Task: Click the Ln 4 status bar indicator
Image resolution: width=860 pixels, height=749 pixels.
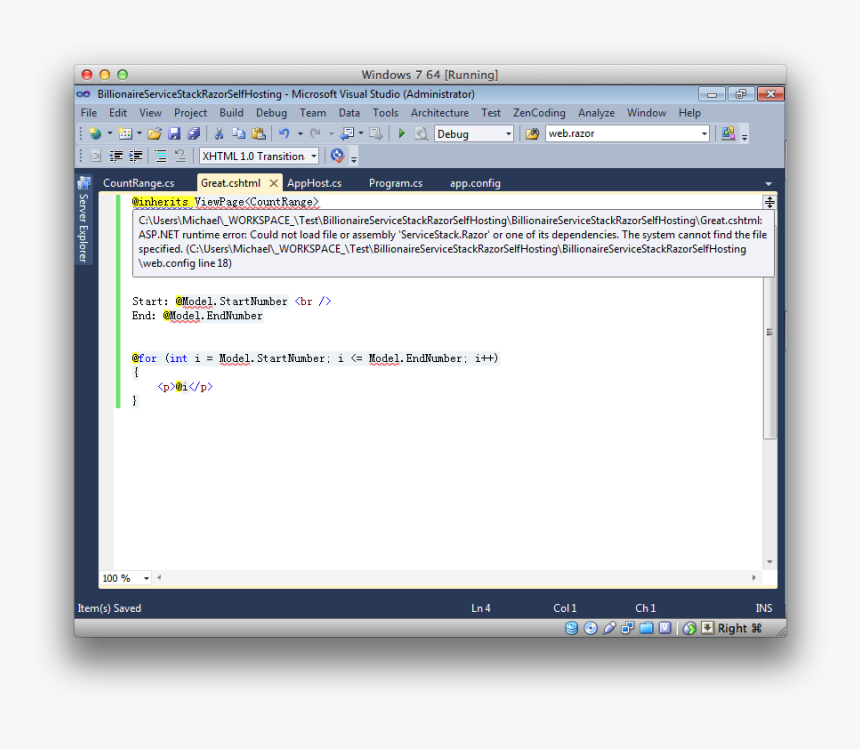Action: [480, 608]
